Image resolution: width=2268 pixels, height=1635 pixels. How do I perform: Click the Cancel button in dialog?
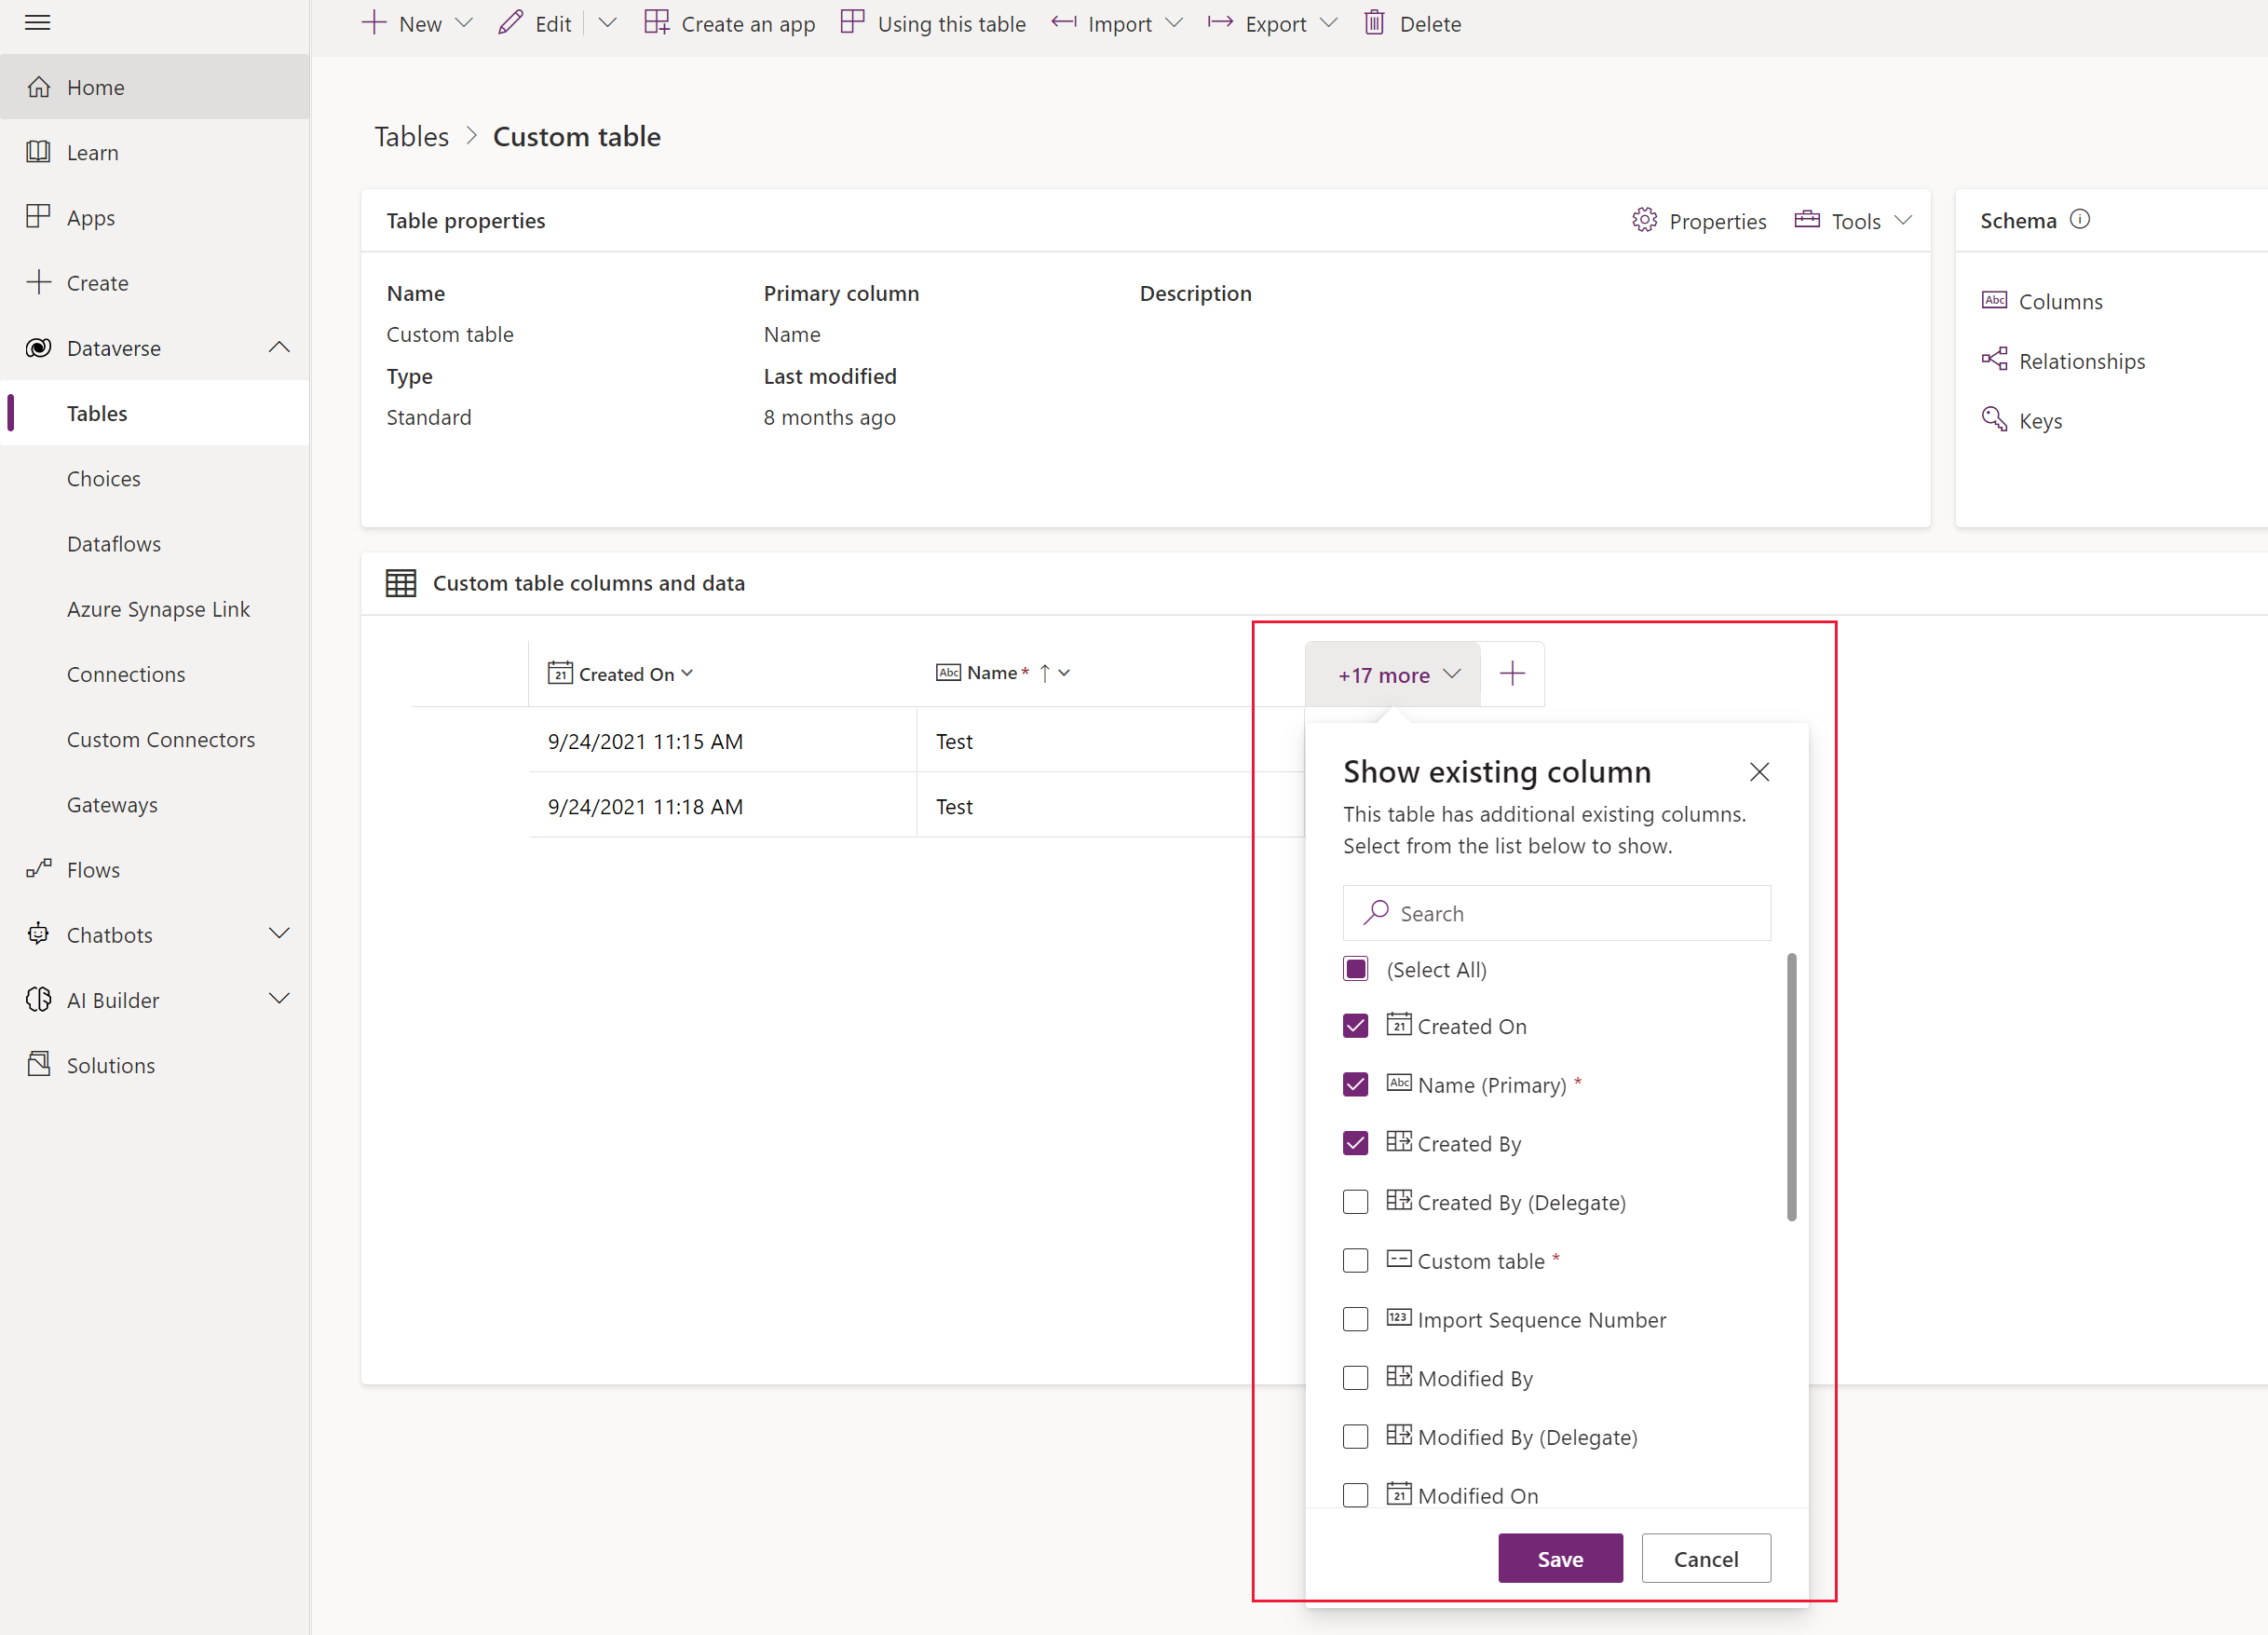tap(1704, 1558)
